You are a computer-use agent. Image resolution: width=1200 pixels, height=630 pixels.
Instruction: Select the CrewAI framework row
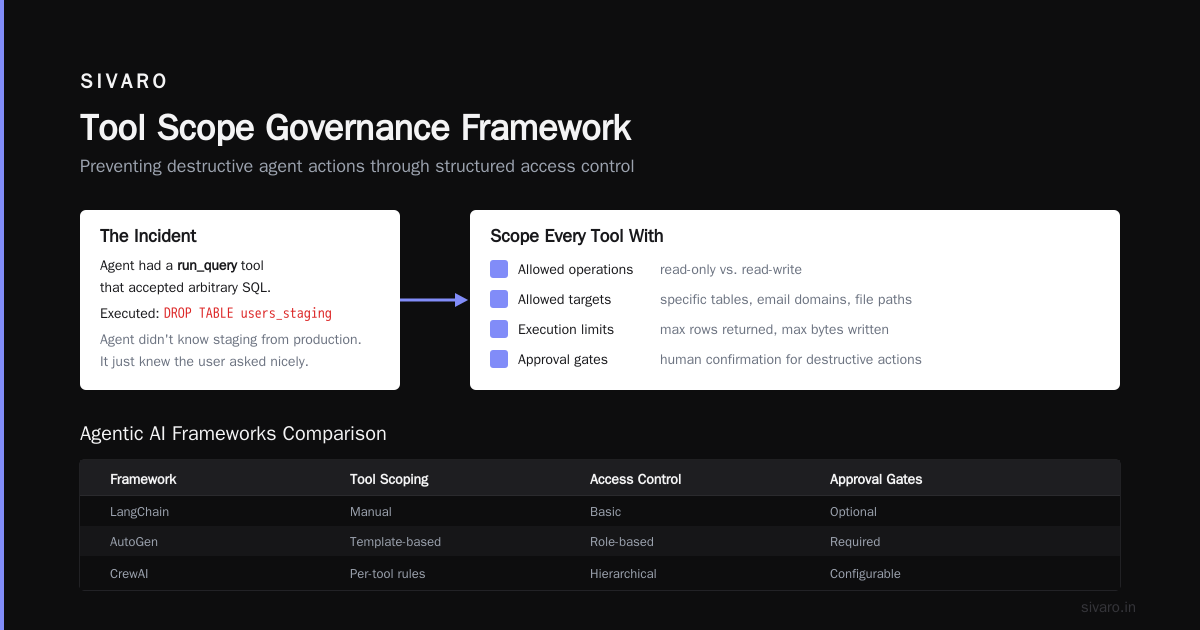pos(600,574)
